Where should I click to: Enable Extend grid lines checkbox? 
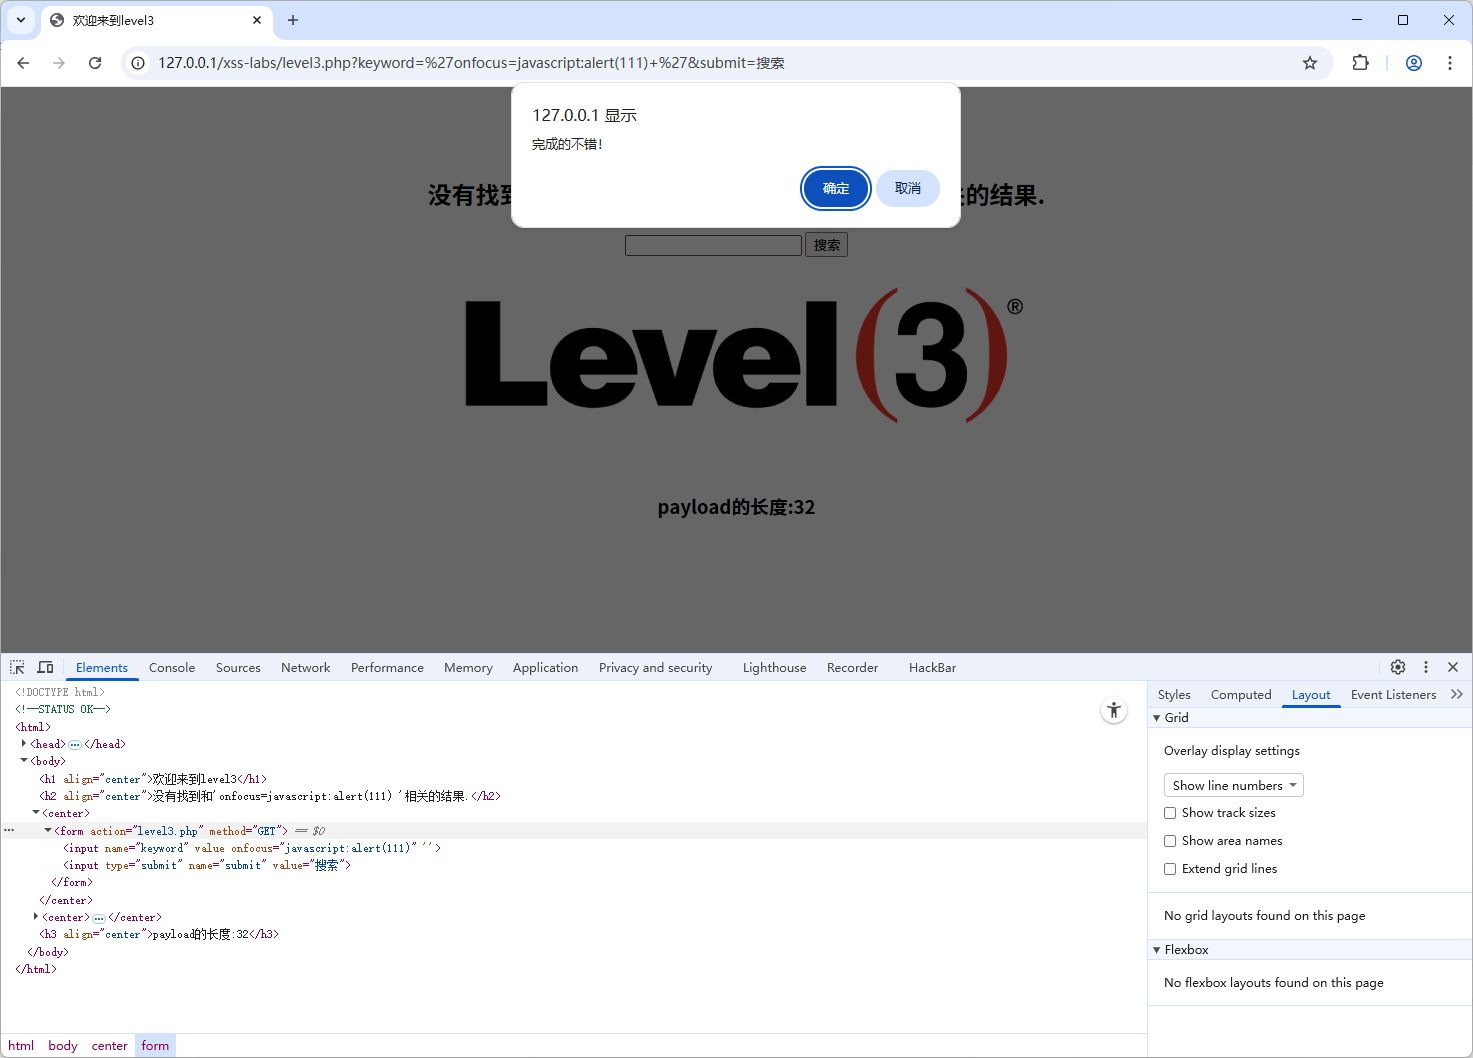(1170, 869)
